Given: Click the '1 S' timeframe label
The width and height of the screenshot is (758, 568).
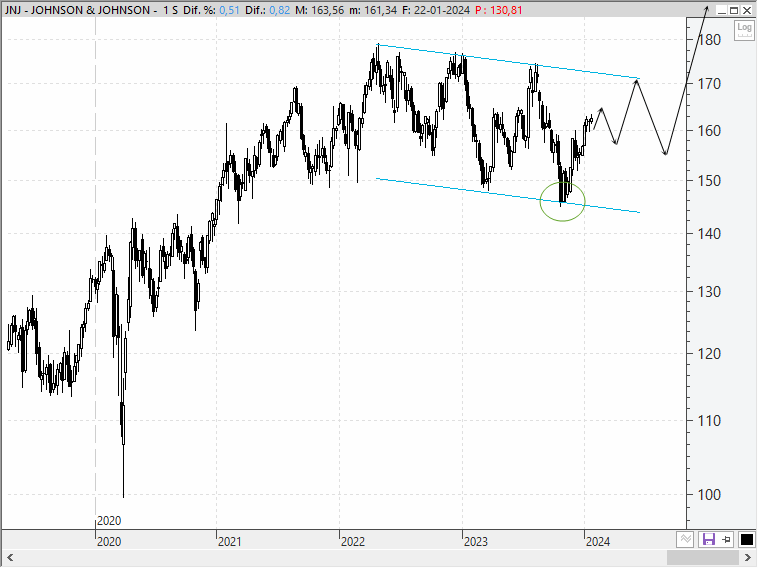Looking at the screenshot, I should click(171, 10).
